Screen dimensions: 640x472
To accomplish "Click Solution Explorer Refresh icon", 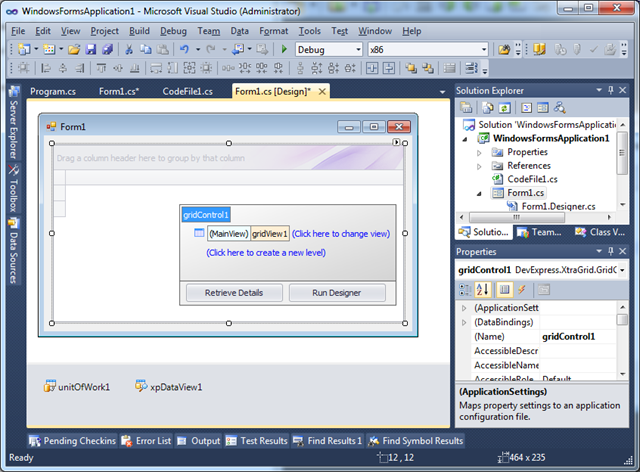I will click(x=504, y=108).
